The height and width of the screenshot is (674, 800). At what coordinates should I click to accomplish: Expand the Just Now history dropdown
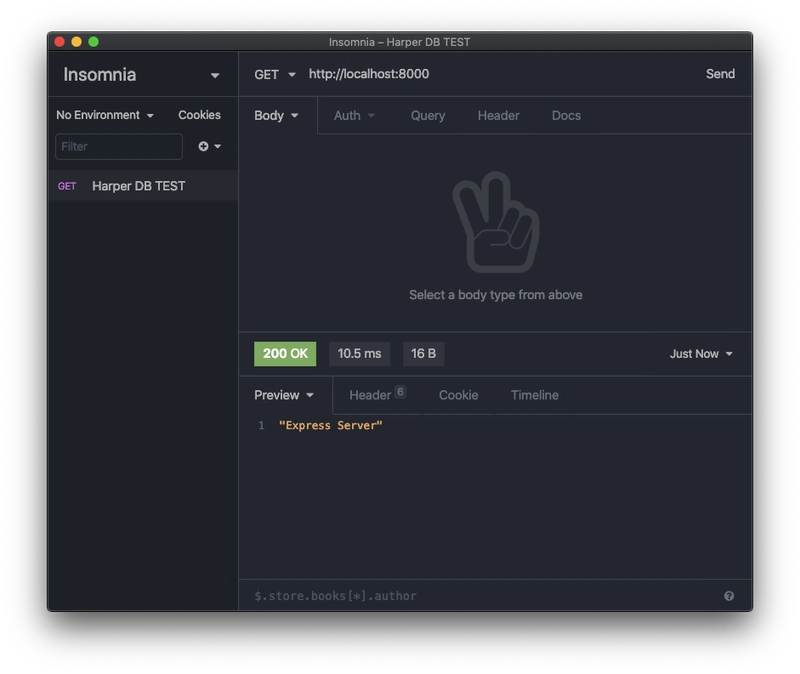point(701,354)
